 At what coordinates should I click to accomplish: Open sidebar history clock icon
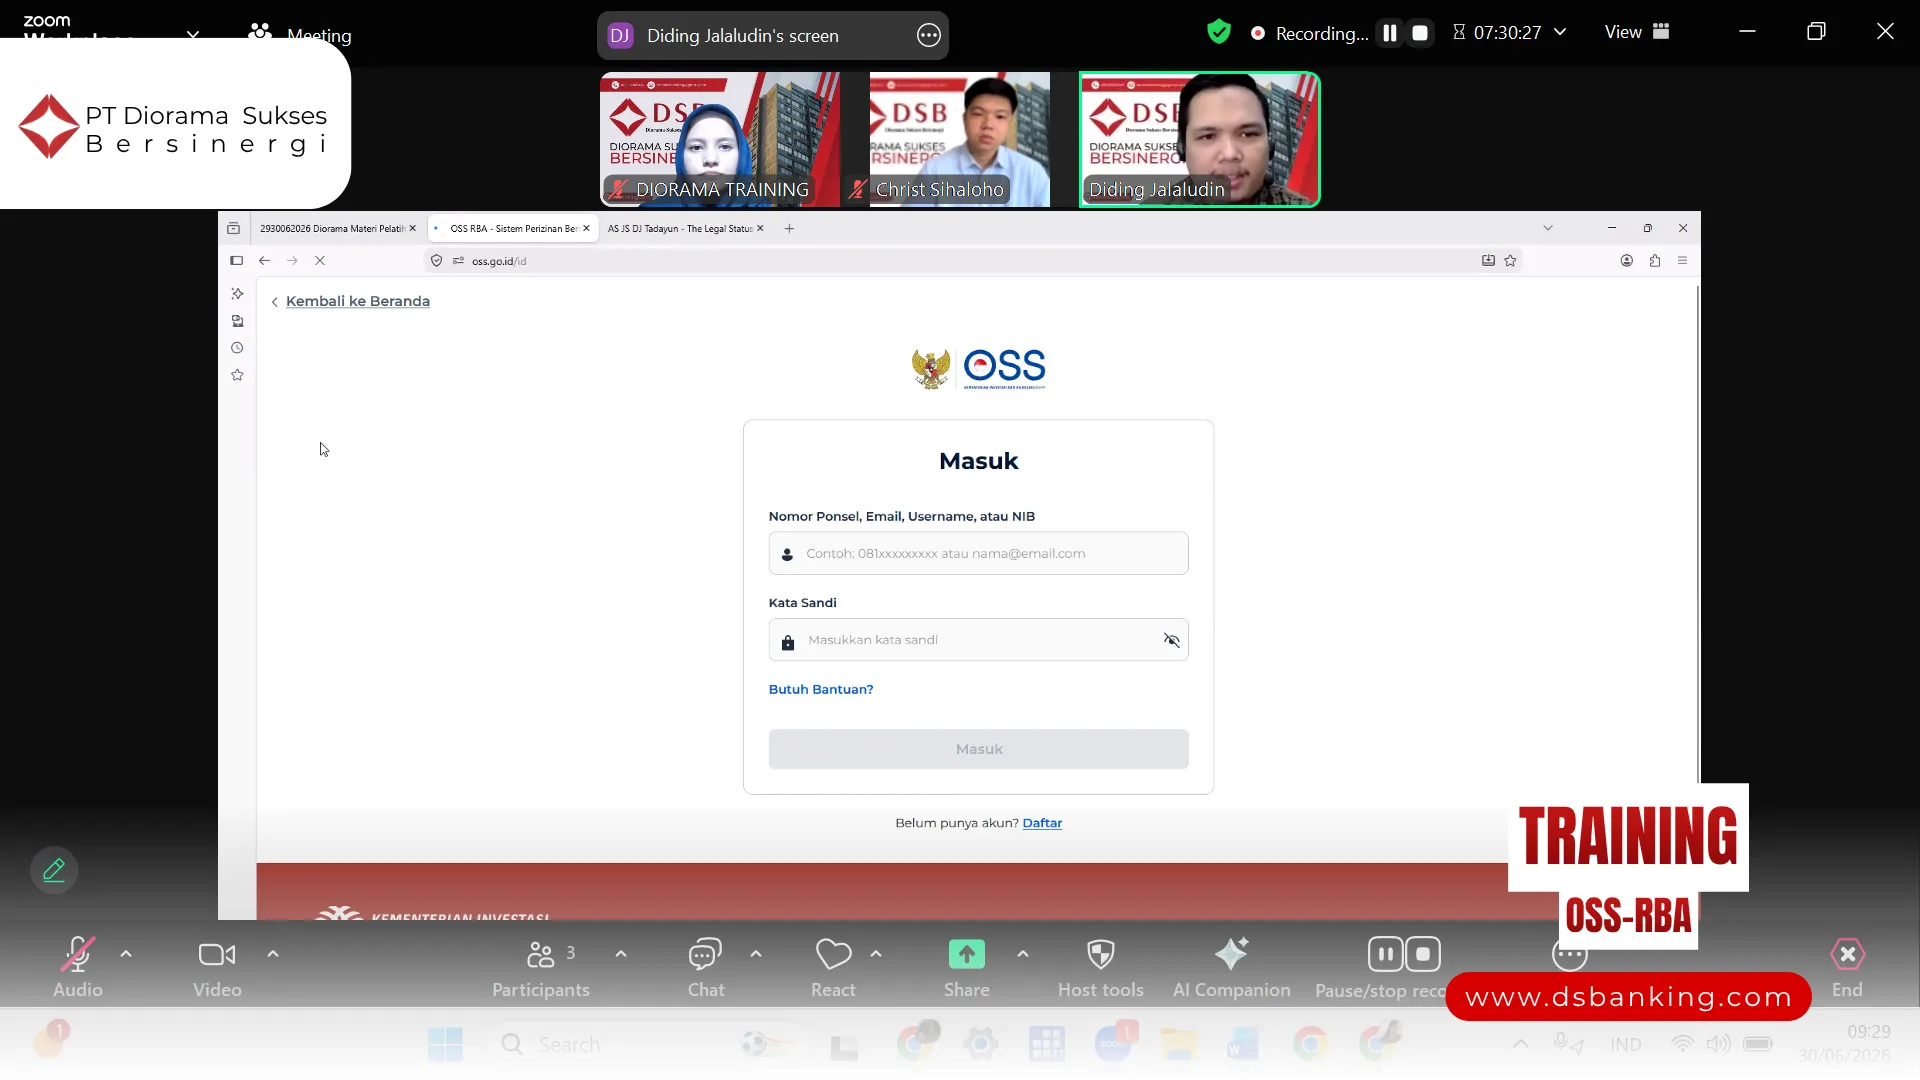click(x=237, y=348)
